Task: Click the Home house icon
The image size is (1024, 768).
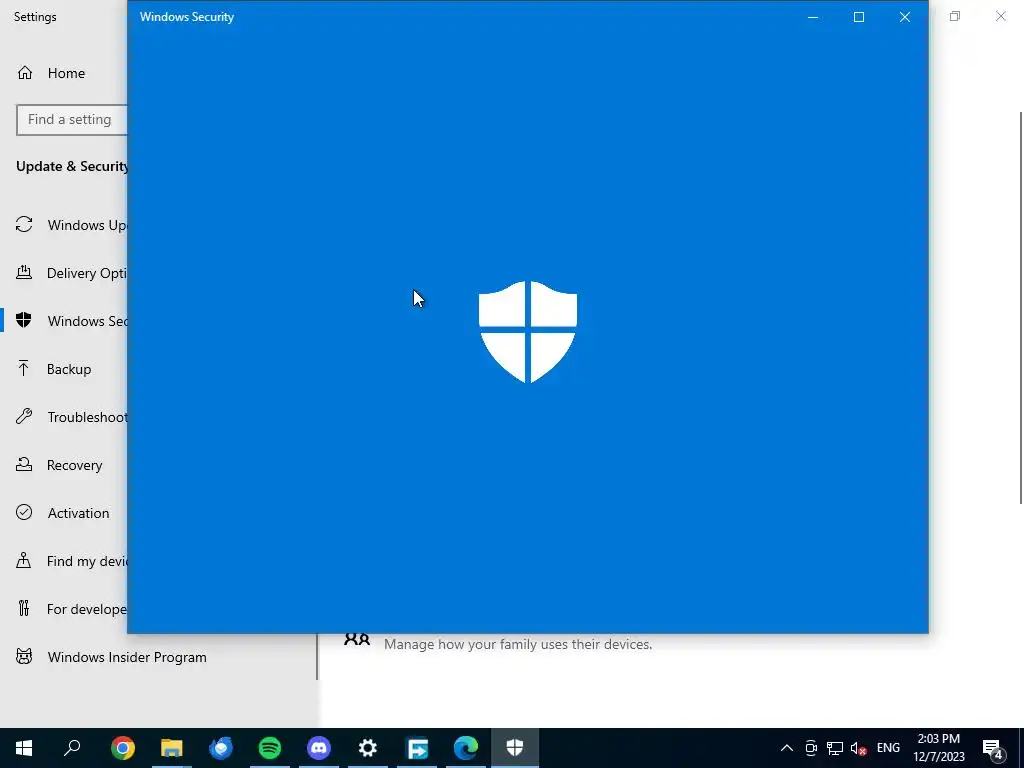Action: point(25,72)
